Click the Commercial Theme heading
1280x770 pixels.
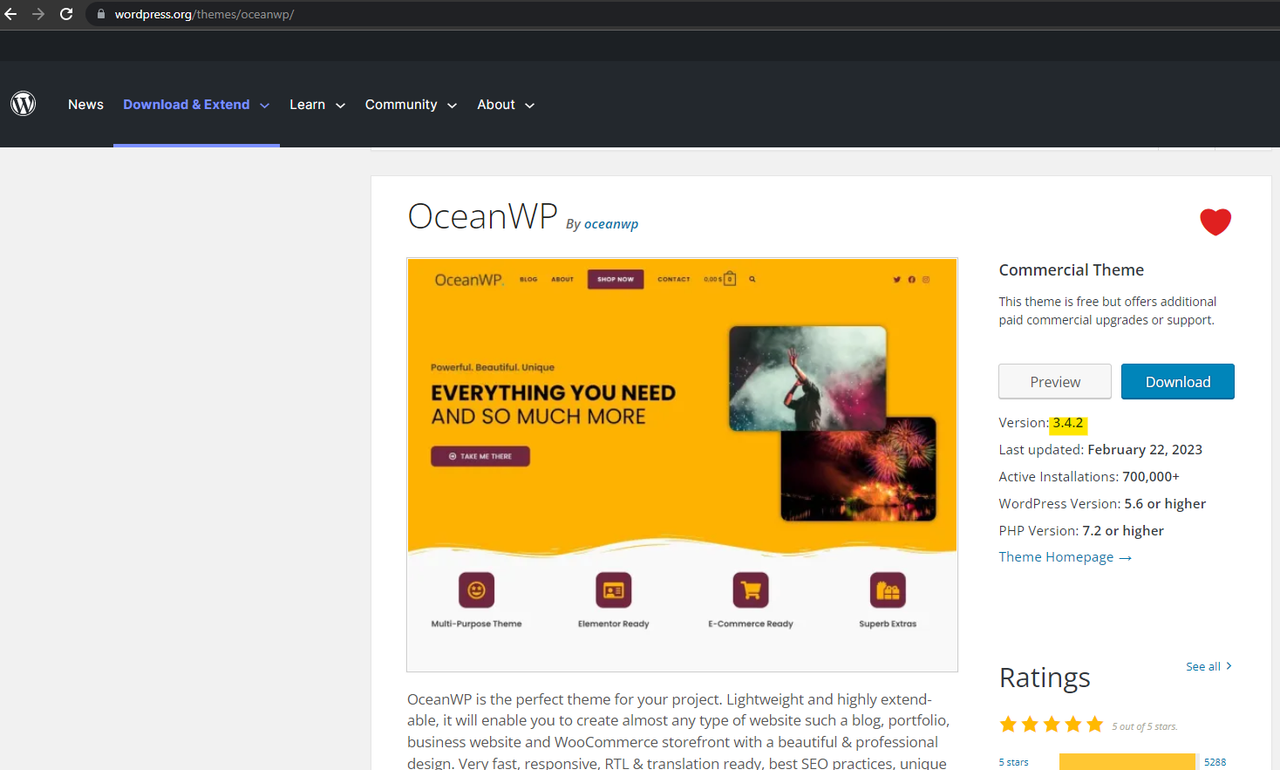[1071, 270]
